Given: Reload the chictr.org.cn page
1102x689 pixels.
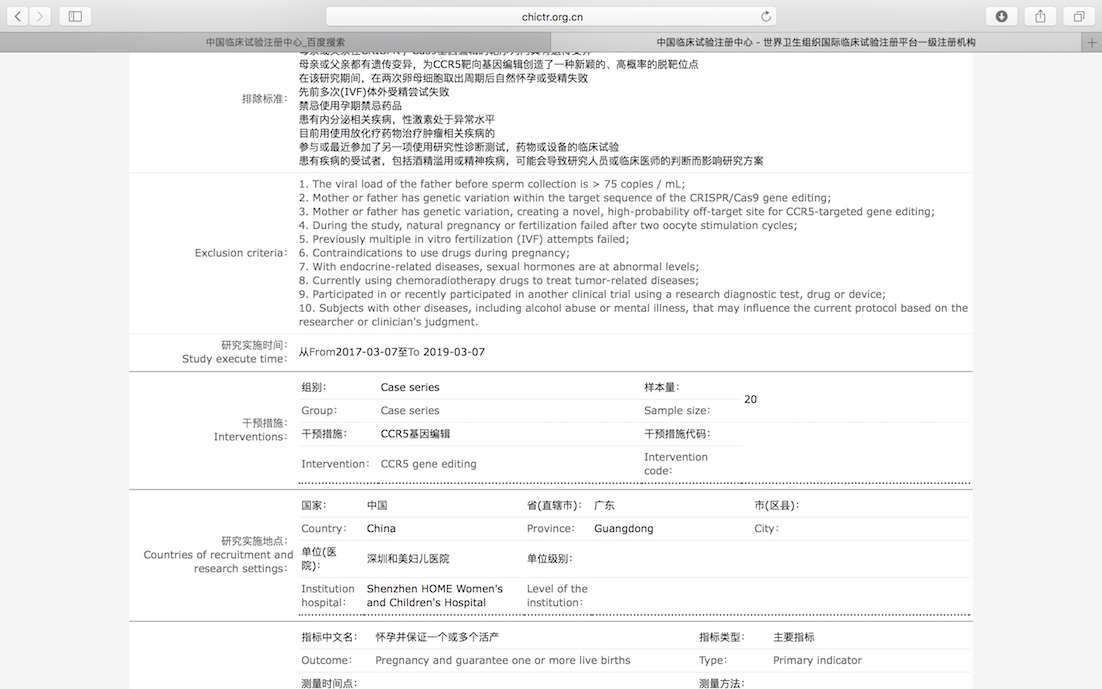Looking at the screenshot, I should 766,16.
